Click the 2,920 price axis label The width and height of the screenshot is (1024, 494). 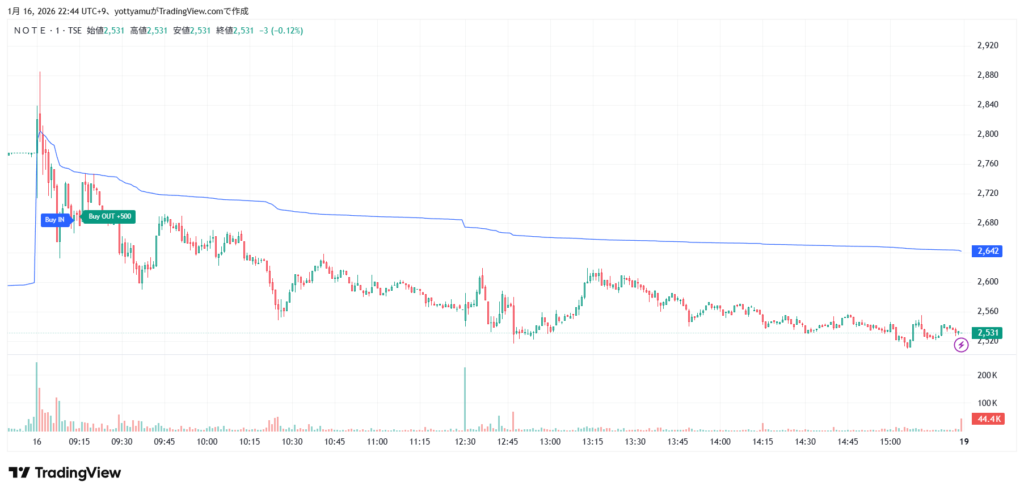pos(988,46)
